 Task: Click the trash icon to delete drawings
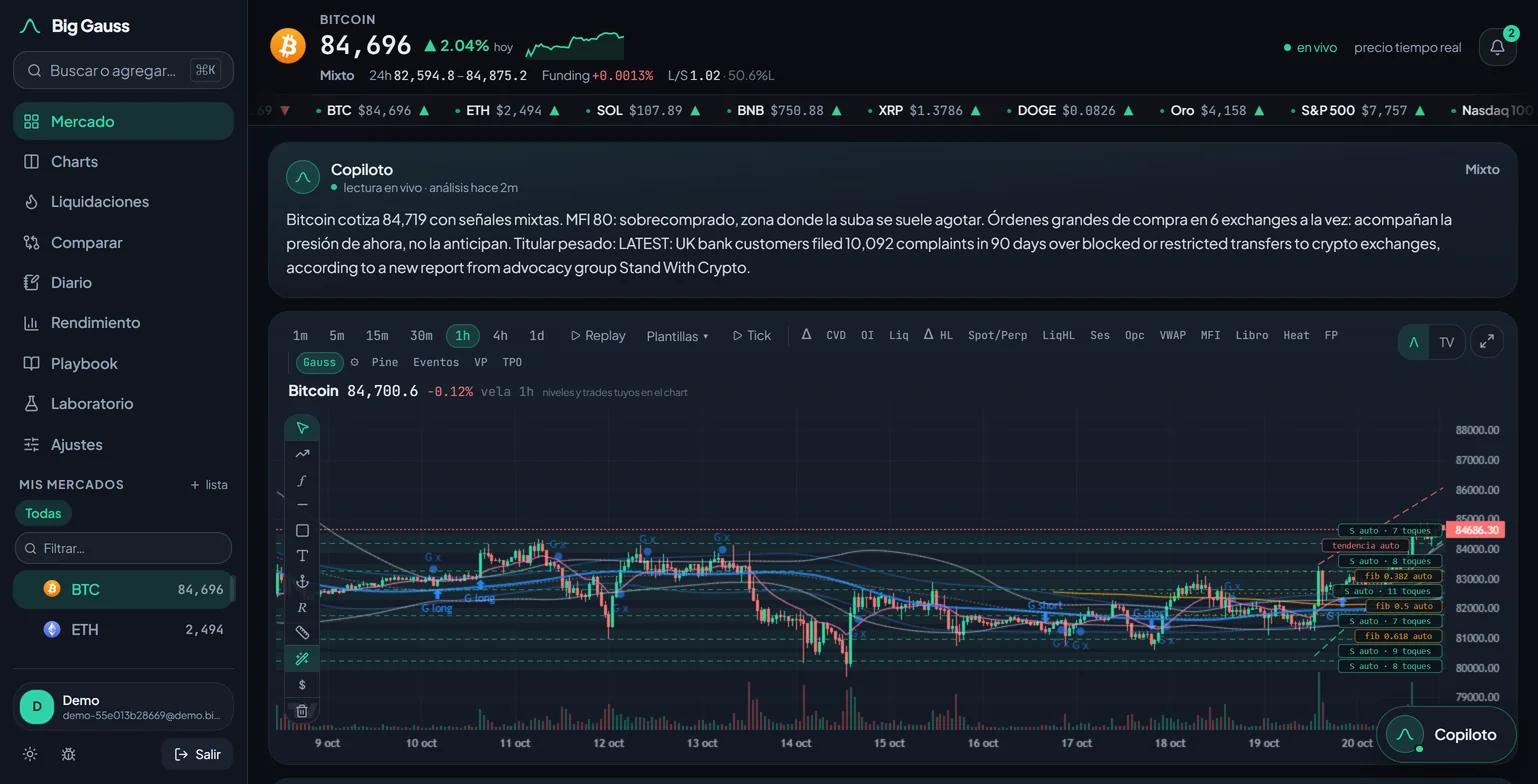302,711
